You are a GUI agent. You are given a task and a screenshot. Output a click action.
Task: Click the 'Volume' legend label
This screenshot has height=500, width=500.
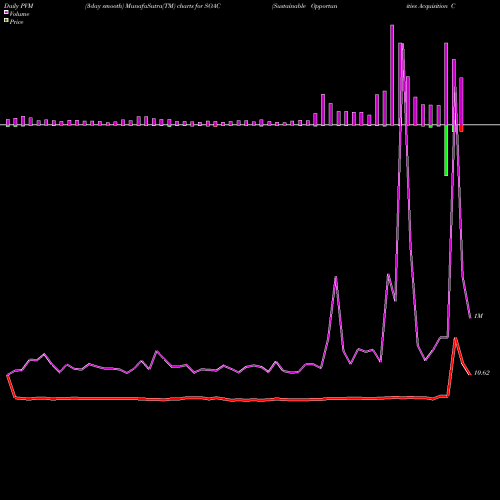click(x=19, y=14)
